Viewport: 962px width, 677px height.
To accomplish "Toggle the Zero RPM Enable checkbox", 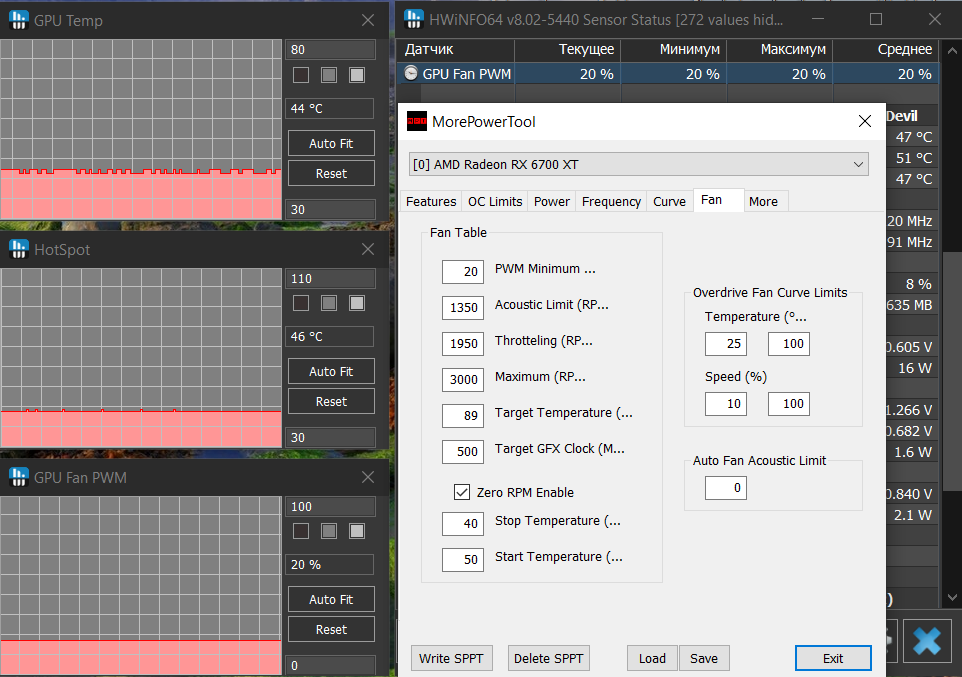I will (x=462, y=492).
